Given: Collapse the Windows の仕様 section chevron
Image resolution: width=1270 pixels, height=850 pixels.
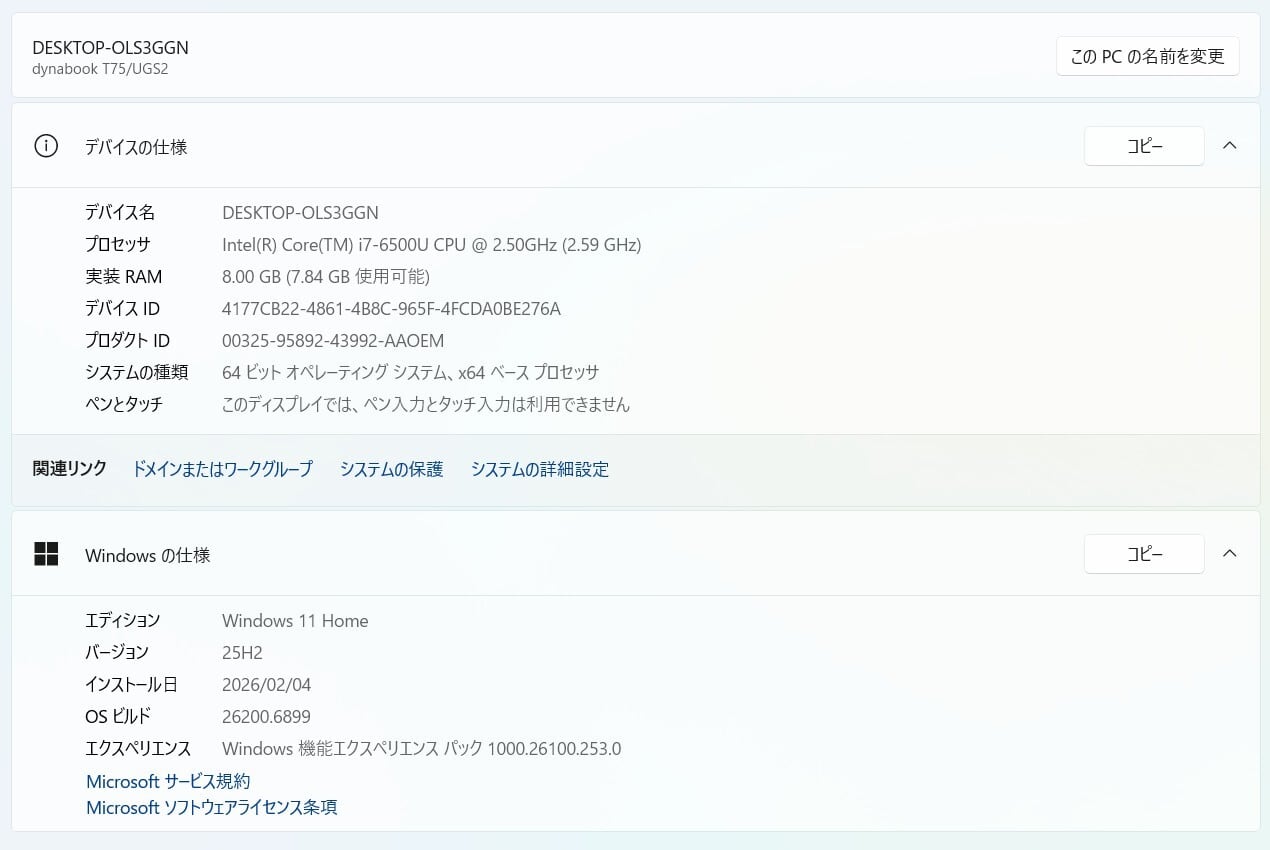Looking at the screenshot, I should 1230,553.
